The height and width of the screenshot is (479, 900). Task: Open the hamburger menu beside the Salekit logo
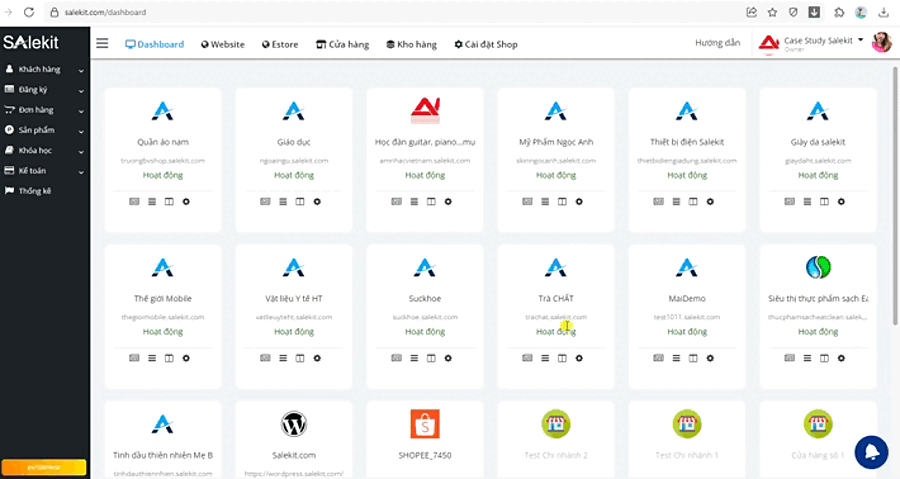point(102,44)
